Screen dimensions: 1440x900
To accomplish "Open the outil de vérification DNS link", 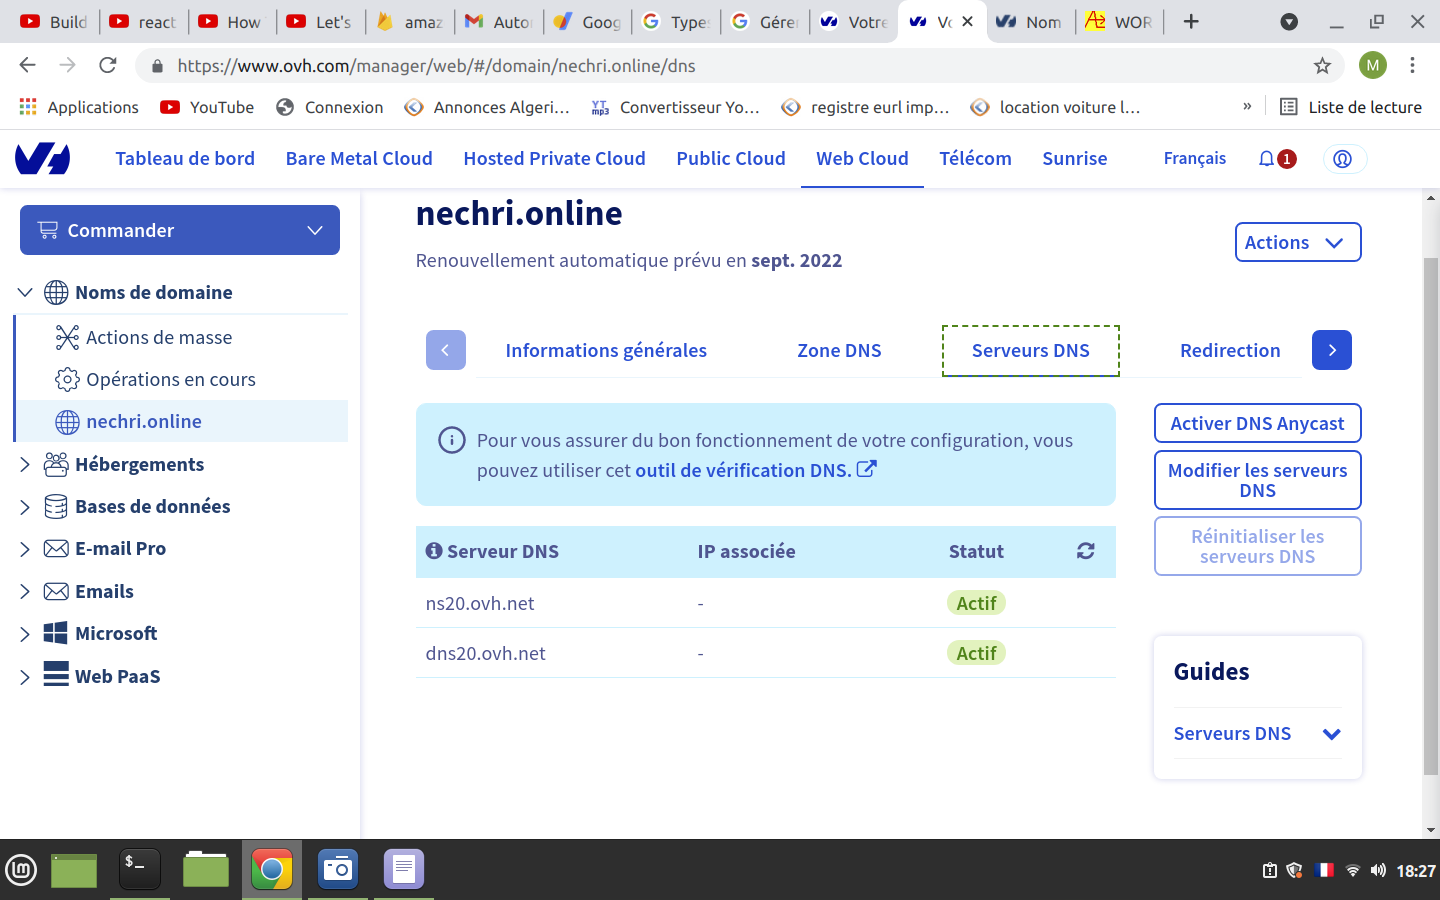I will (744, 471).
